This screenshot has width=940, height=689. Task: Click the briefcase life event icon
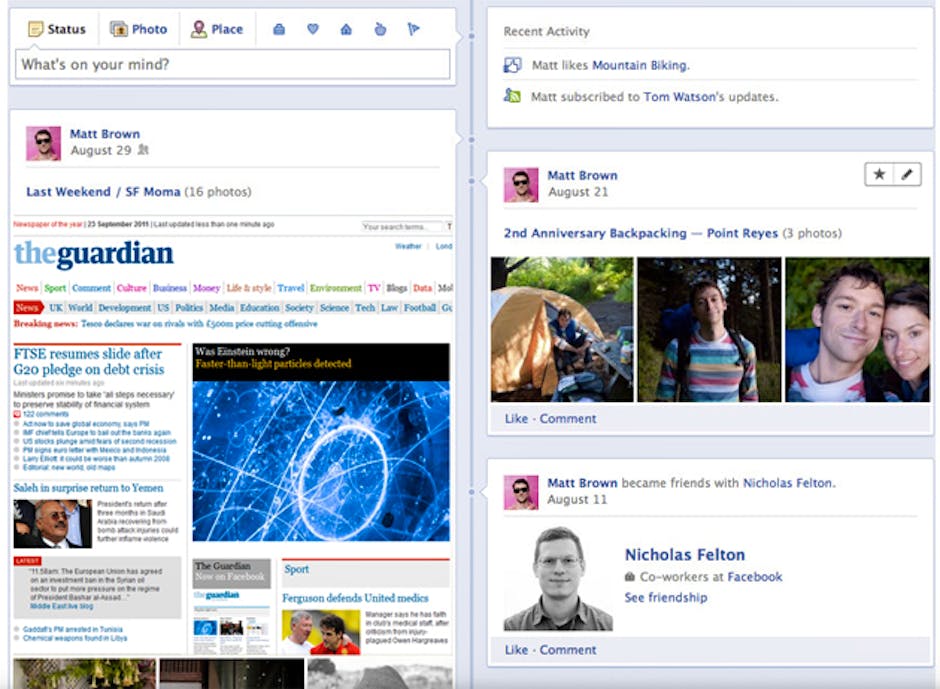[x=280, y=30]
